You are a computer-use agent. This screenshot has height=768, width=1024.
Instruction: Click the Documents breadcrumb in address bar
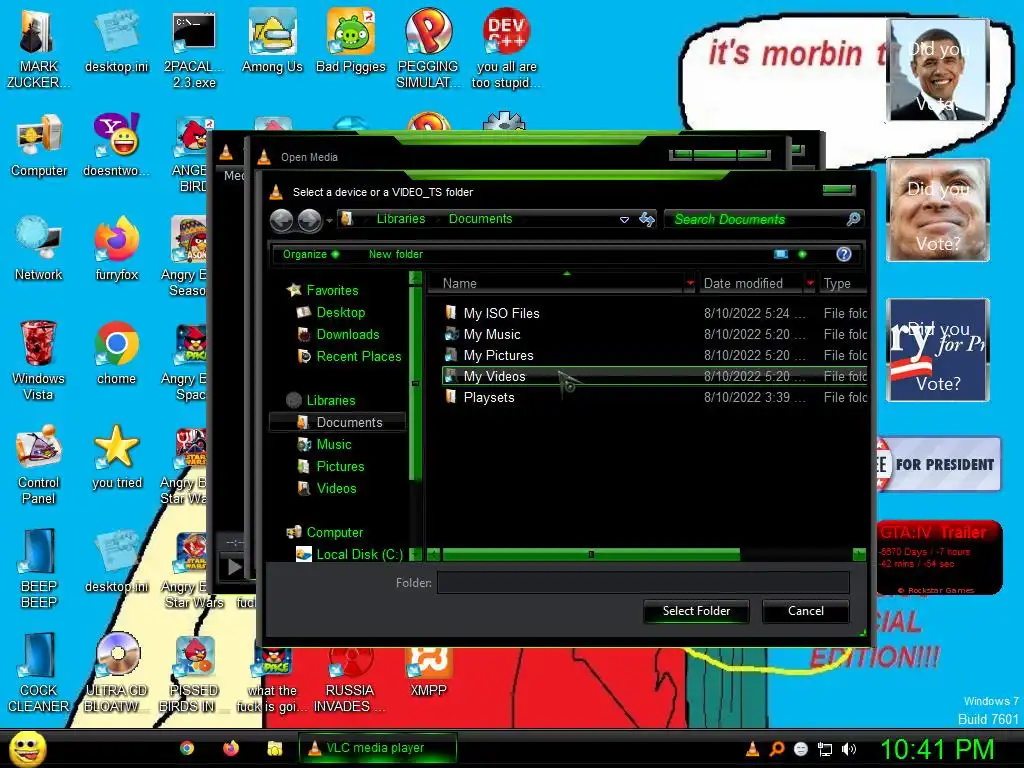point(481,219)
